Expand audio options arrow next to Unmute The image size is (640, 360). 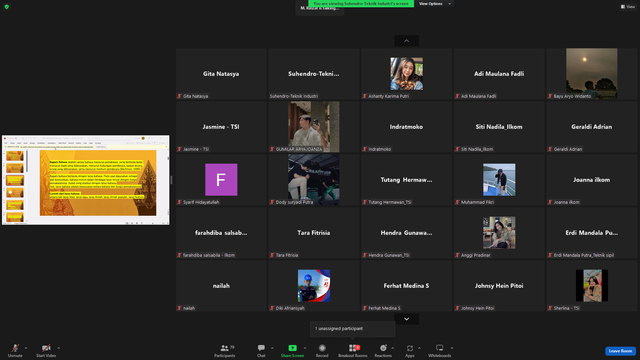[26, 348]
